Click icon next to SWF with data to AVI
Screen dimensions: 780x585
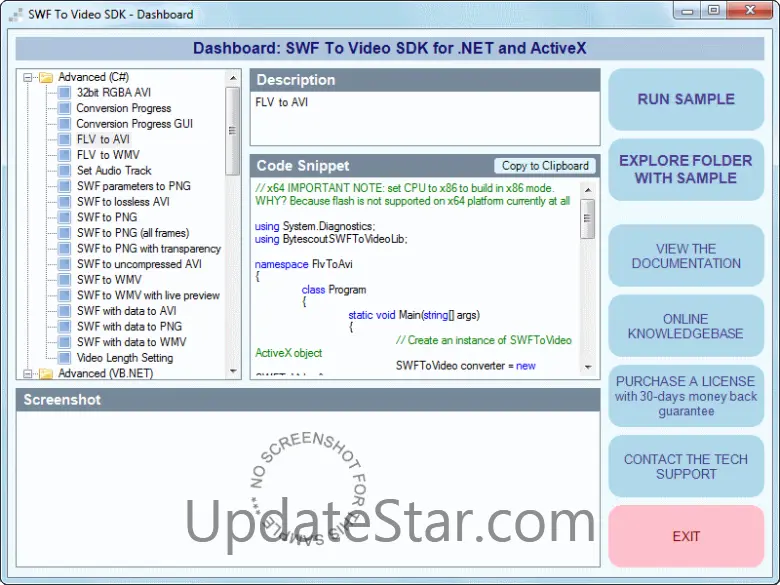pyautogui.click(x=64, y=311)
